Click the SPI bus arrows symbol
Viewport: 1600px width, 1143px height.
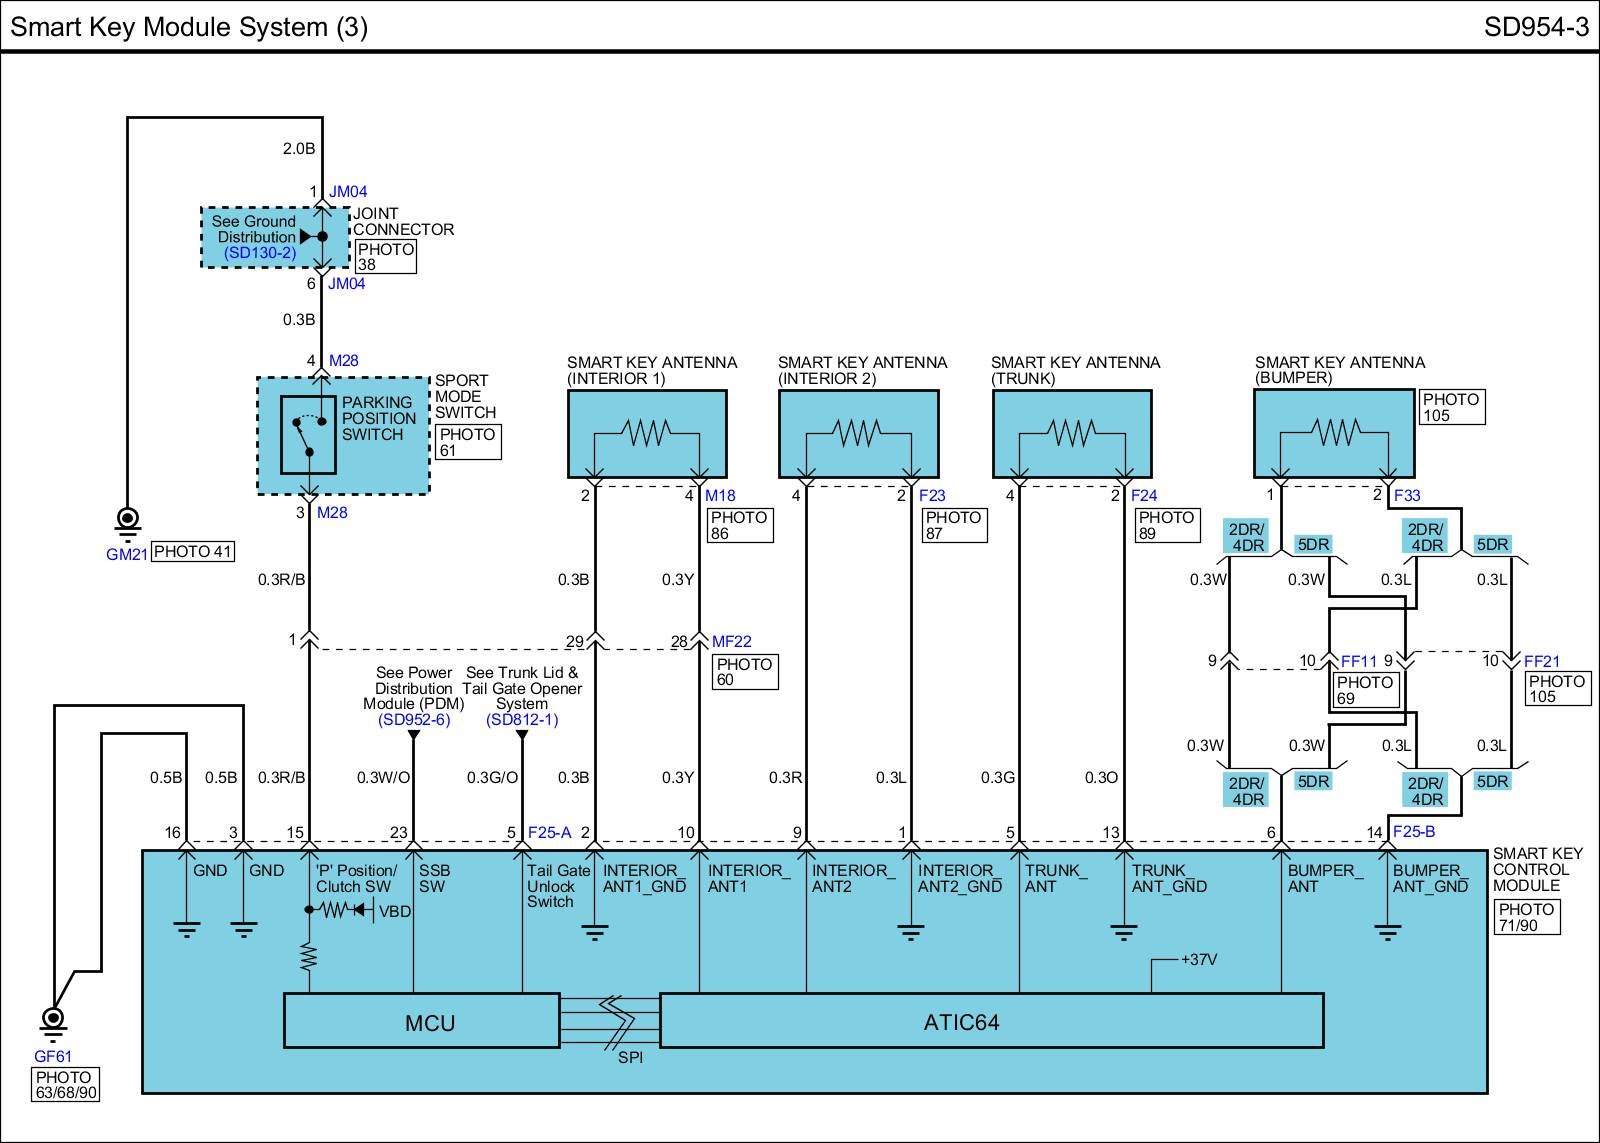tap(611, 1020)
